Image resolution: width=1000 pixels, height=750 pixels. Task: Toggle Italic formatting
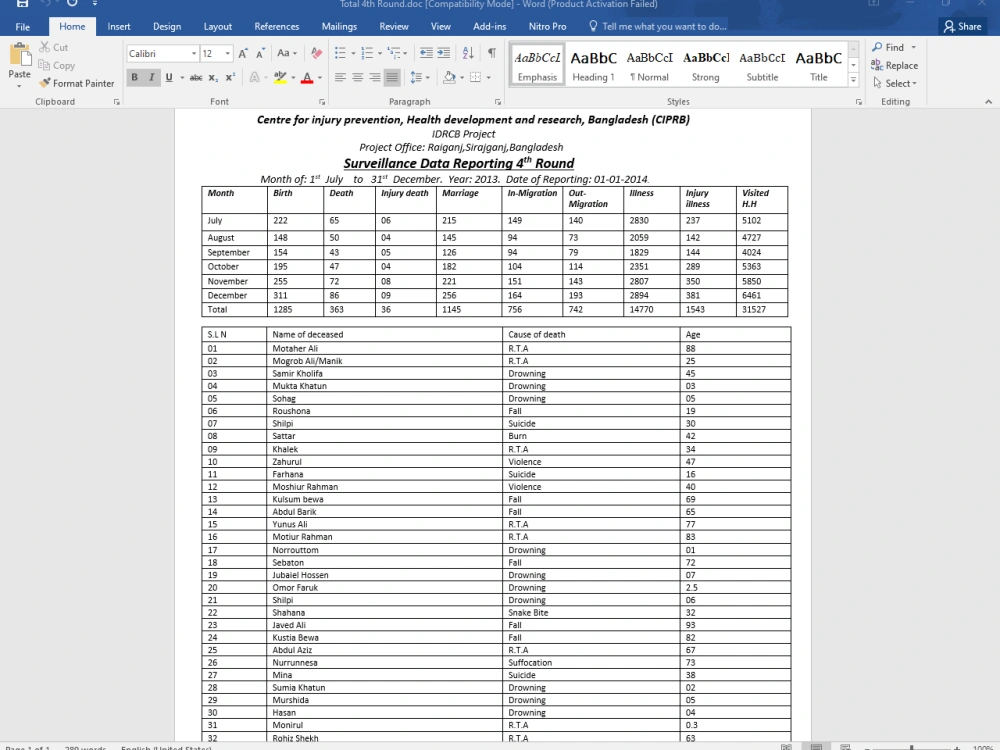click(x=152, y=77)
